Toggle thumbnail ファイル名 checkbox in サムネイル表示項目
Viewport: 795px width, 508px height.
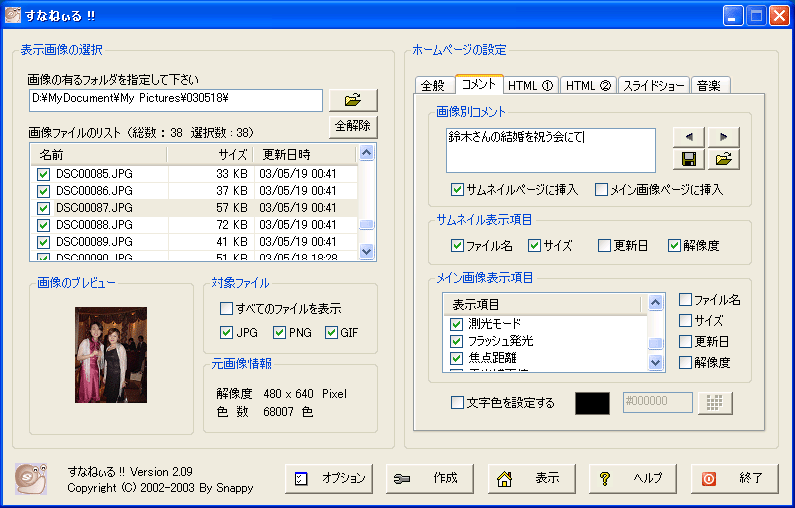(x=457, y=246)
